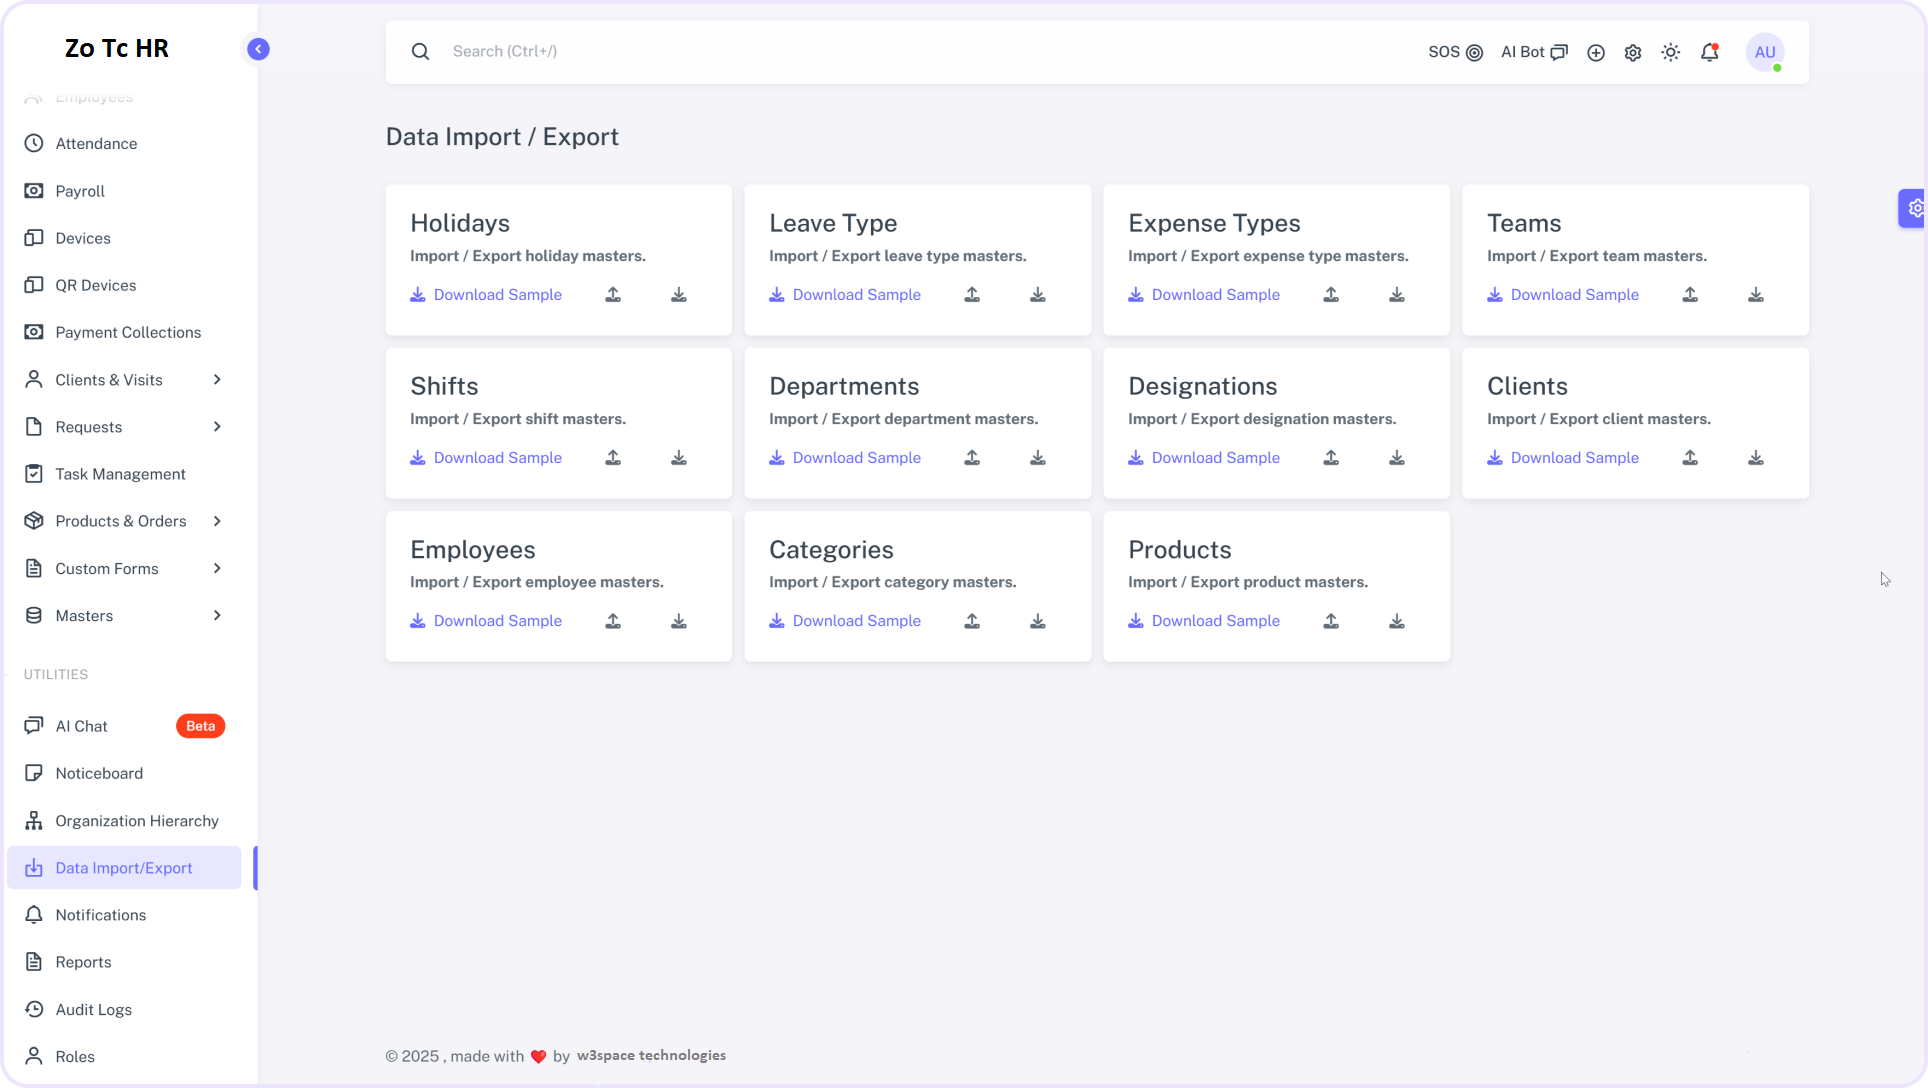Open Reports in the sidebar
Image resolution: width=1928 pixels, height=1088 pixels.
[124, 962]
